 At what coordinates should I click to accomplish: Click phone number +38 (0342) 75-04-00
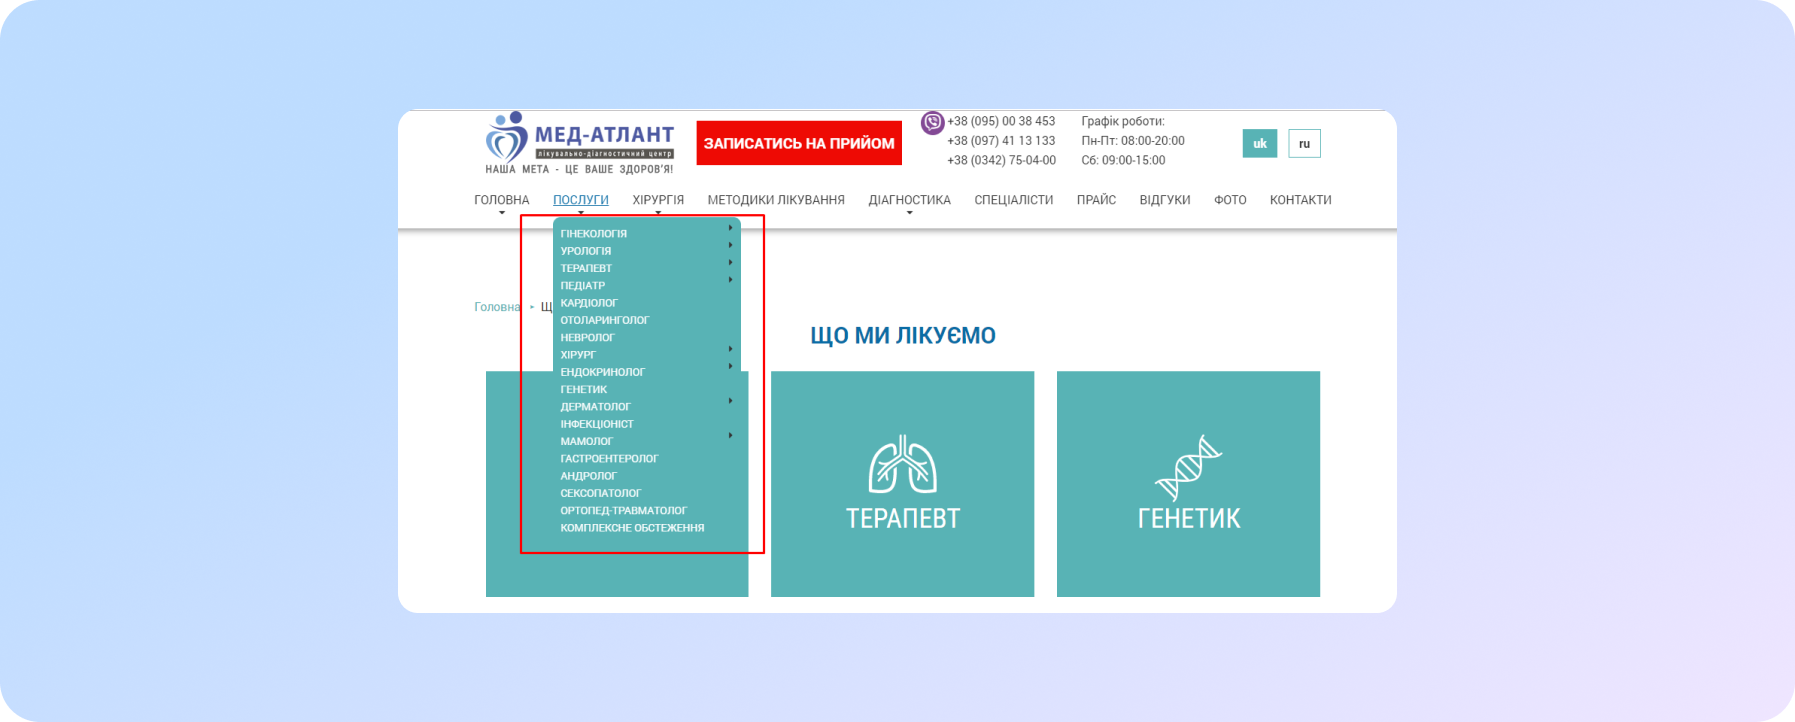point(1001,160)
